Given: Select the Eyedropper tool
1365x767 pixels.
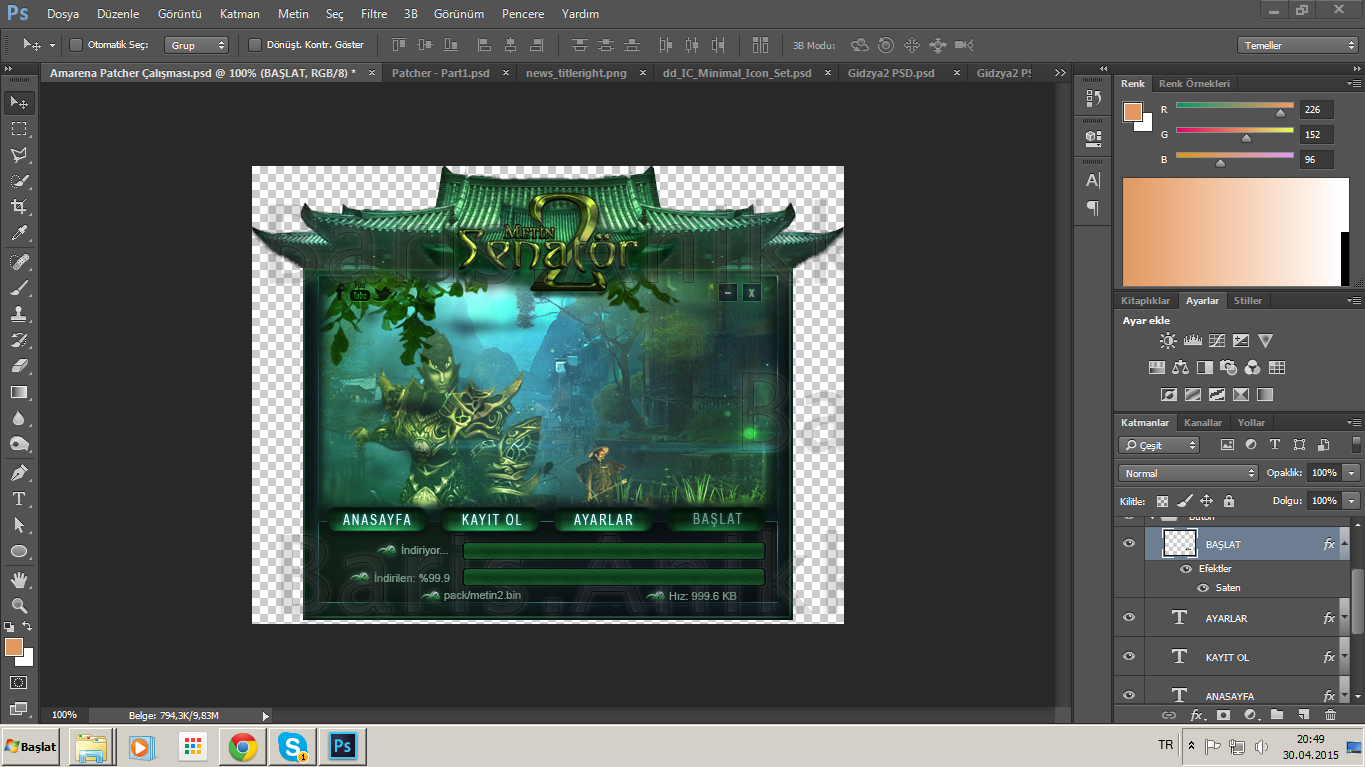Looking at the screenshot, I should coord(19,234).
